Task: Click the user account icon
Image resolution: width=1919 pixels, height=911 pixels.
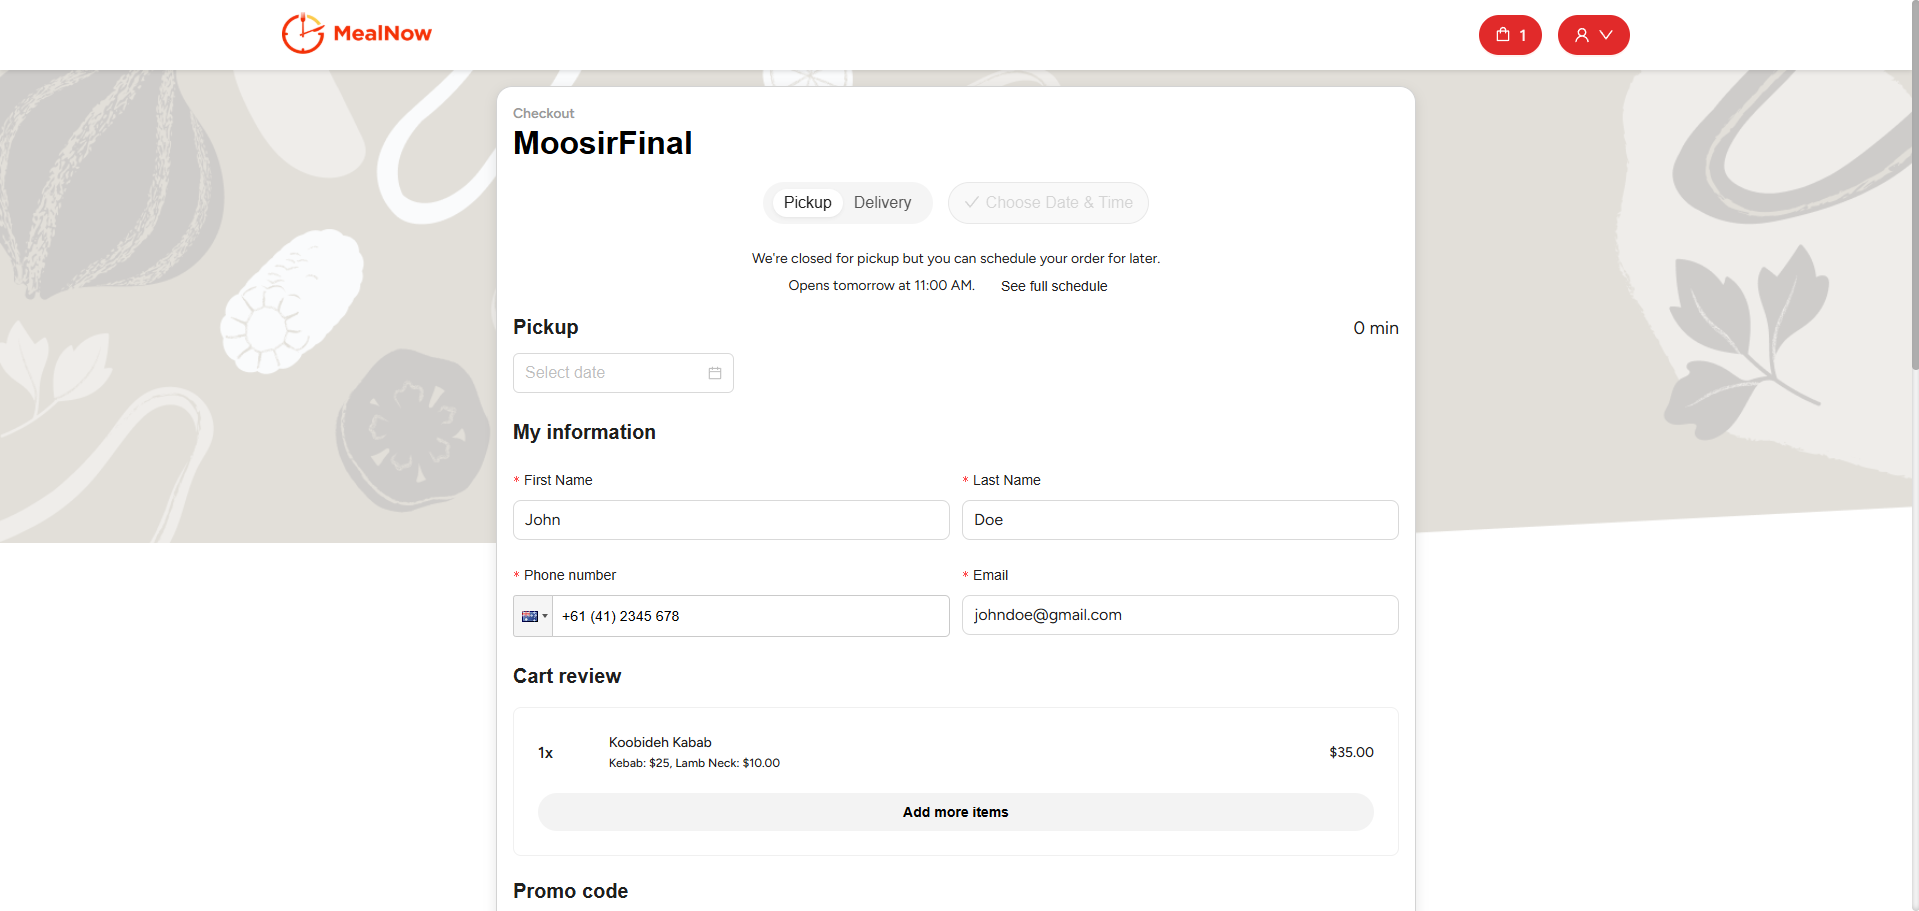Action: 1581,34
